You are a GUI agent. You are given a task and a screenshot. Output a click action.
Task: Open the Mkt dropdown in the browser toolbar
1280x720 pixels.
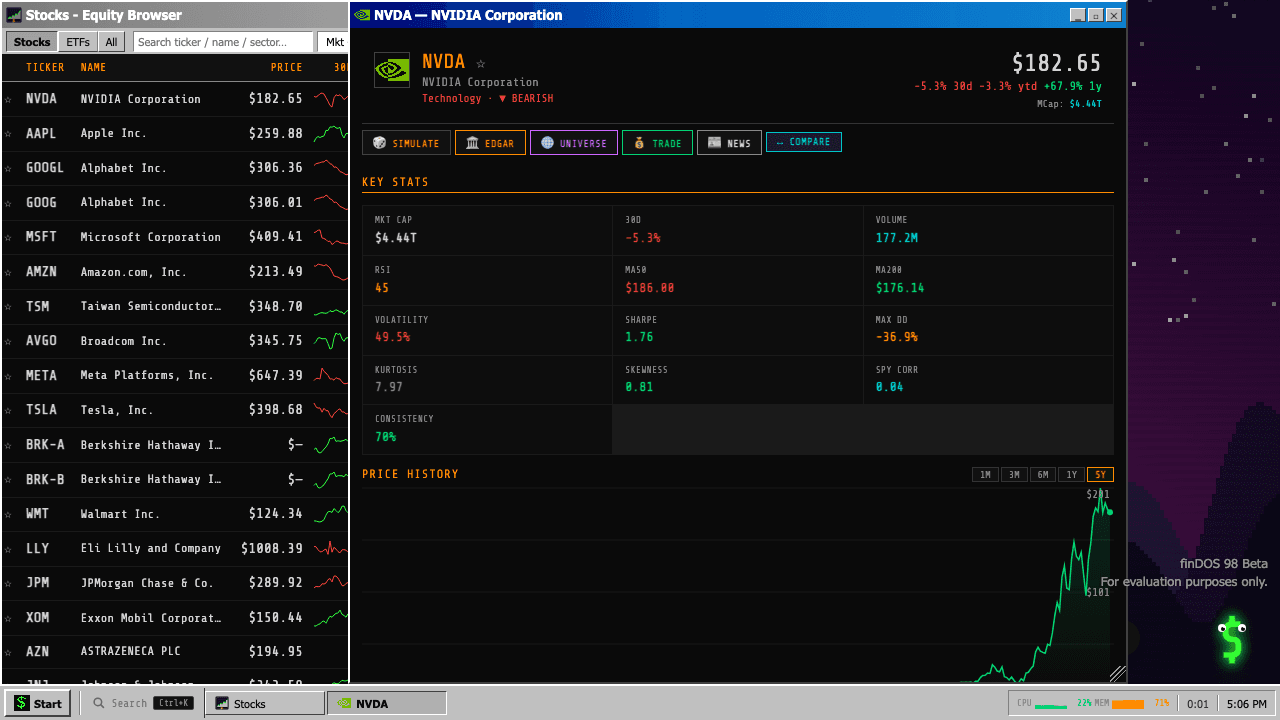(334, 42)
